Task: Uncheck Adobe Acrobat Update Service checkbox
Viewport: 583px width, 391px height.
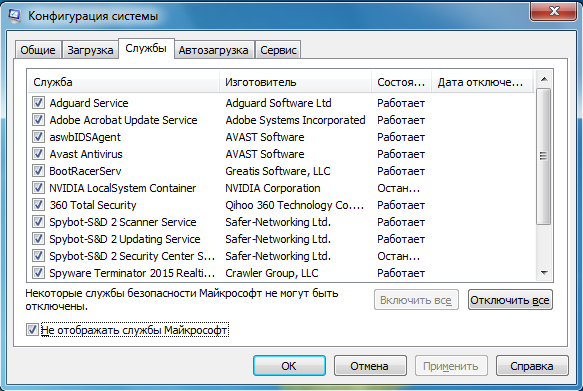Action: point(38,120)
